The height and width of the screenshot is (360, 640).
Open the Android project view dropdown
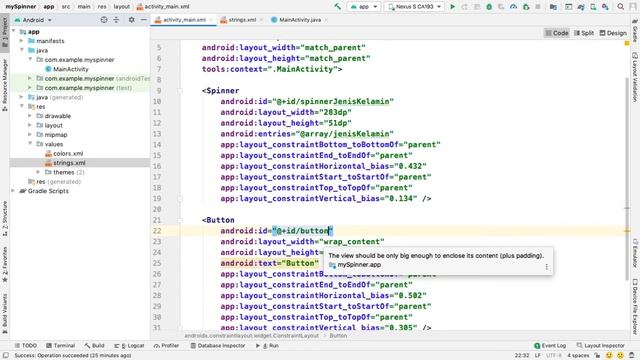[33, 20]
